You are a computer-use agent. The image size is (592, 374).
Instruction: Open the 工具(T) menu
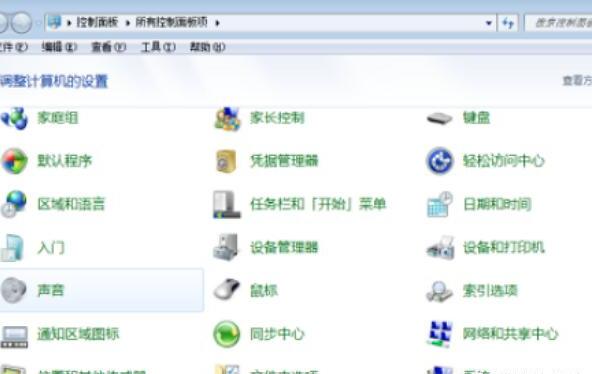pos(158,47)
